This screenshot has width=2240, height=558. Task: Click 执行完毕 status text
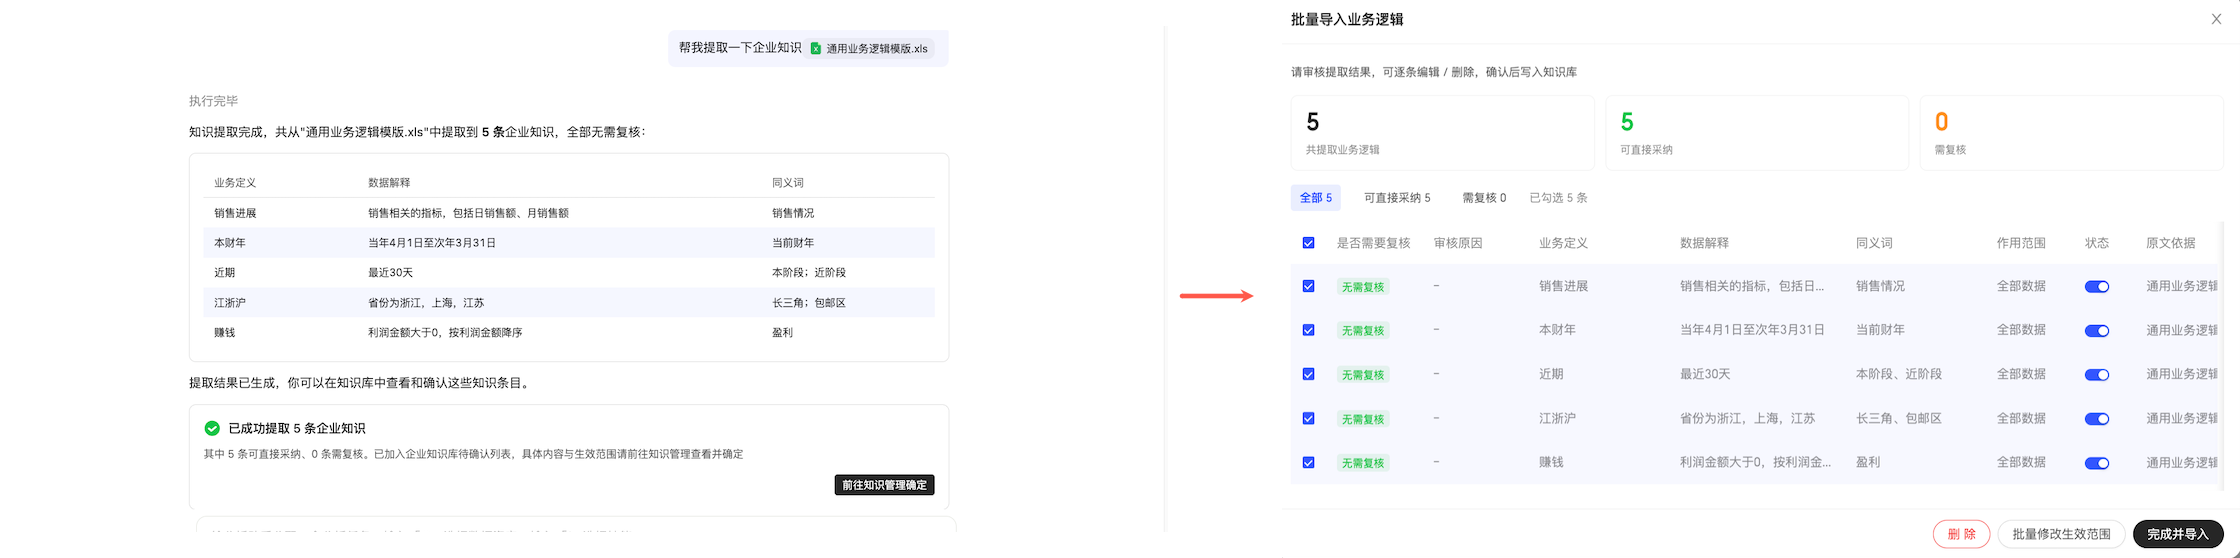click(x=214, y=101)
